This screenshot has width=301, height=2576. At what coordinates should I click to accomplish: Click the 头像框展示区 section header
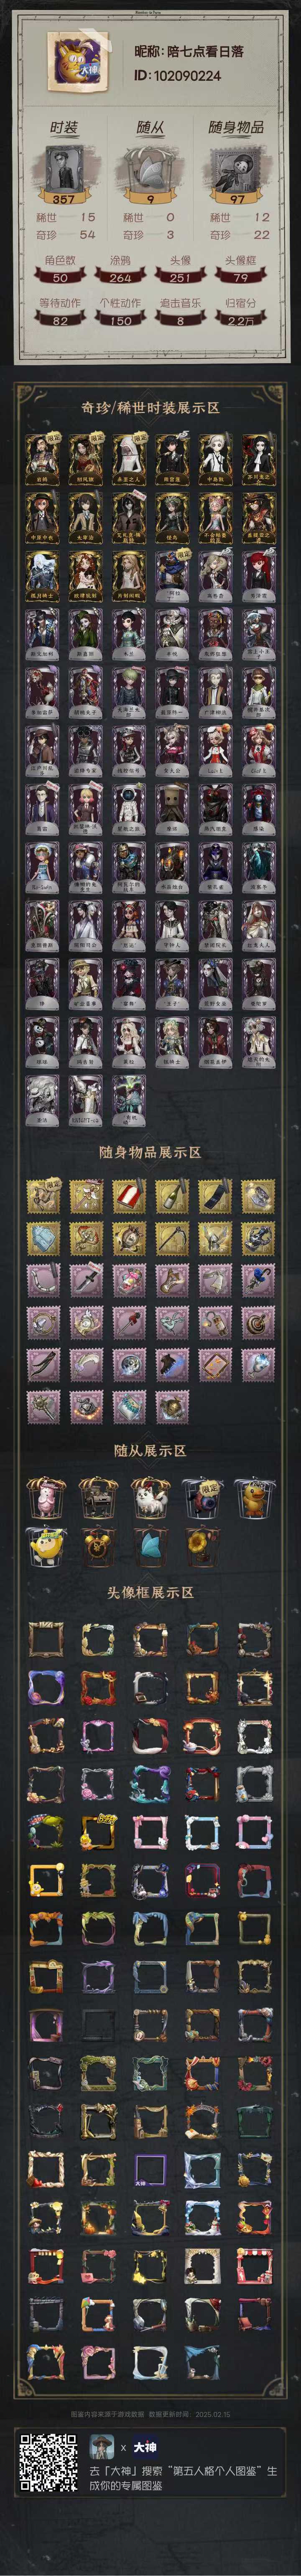(150, 1591)
